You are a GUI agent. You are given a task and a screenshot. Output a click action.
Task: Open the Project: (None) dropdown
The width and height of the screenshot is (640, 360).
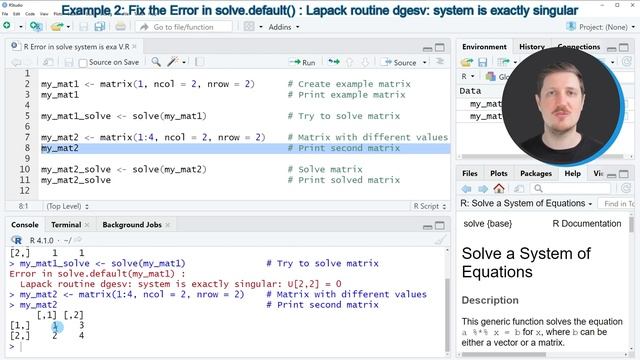pos(601,27)
